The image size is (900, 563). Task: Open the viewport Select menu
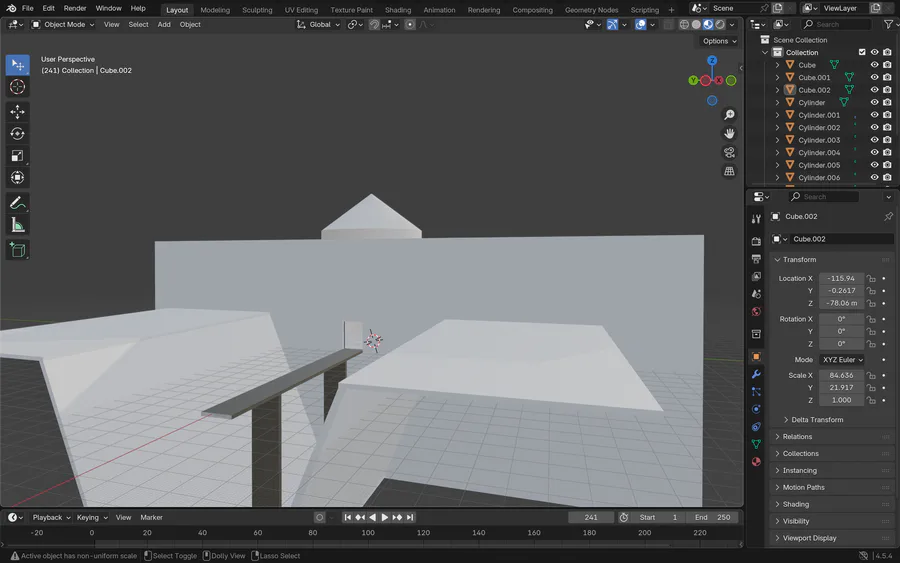click(x=138, y=25)
